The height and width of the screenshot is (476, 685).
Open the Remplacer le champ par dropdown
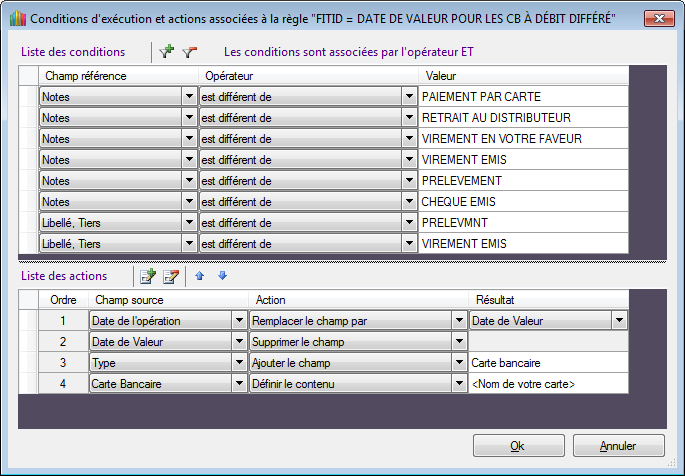[x=459, y=321]
